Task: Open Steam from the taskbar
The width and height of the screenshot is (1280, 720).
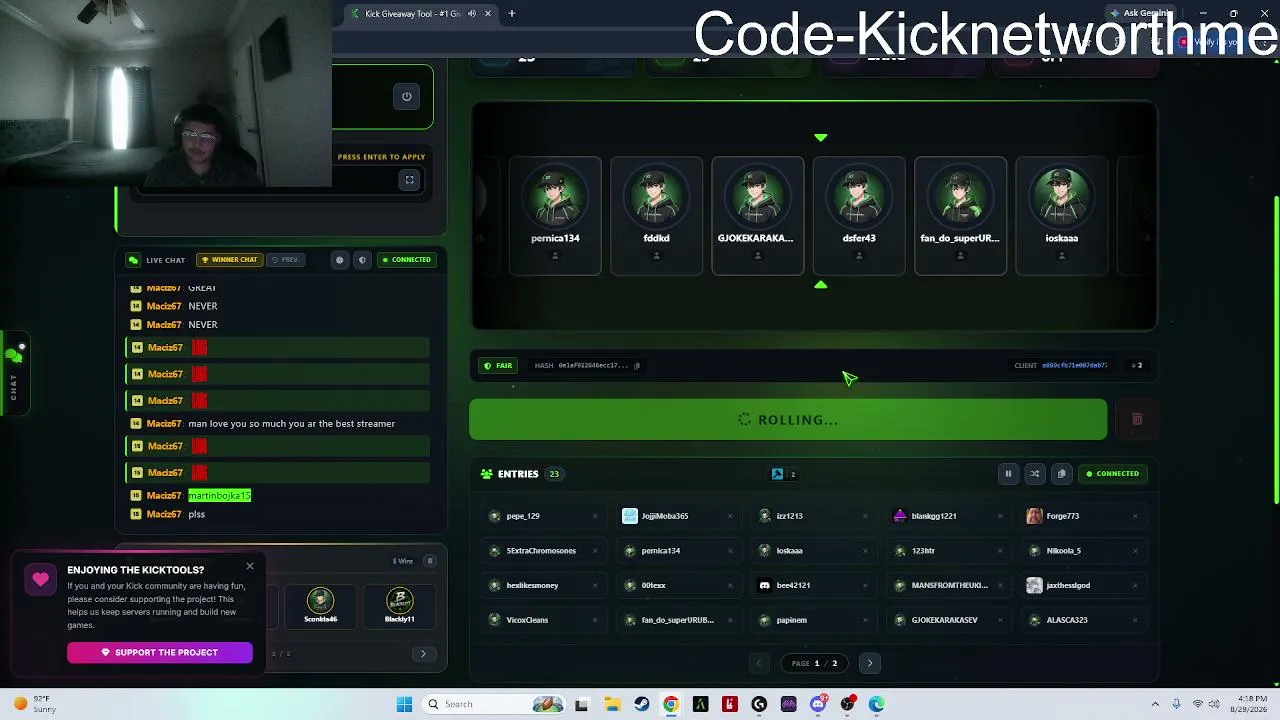Action: [x=641, y=704]
